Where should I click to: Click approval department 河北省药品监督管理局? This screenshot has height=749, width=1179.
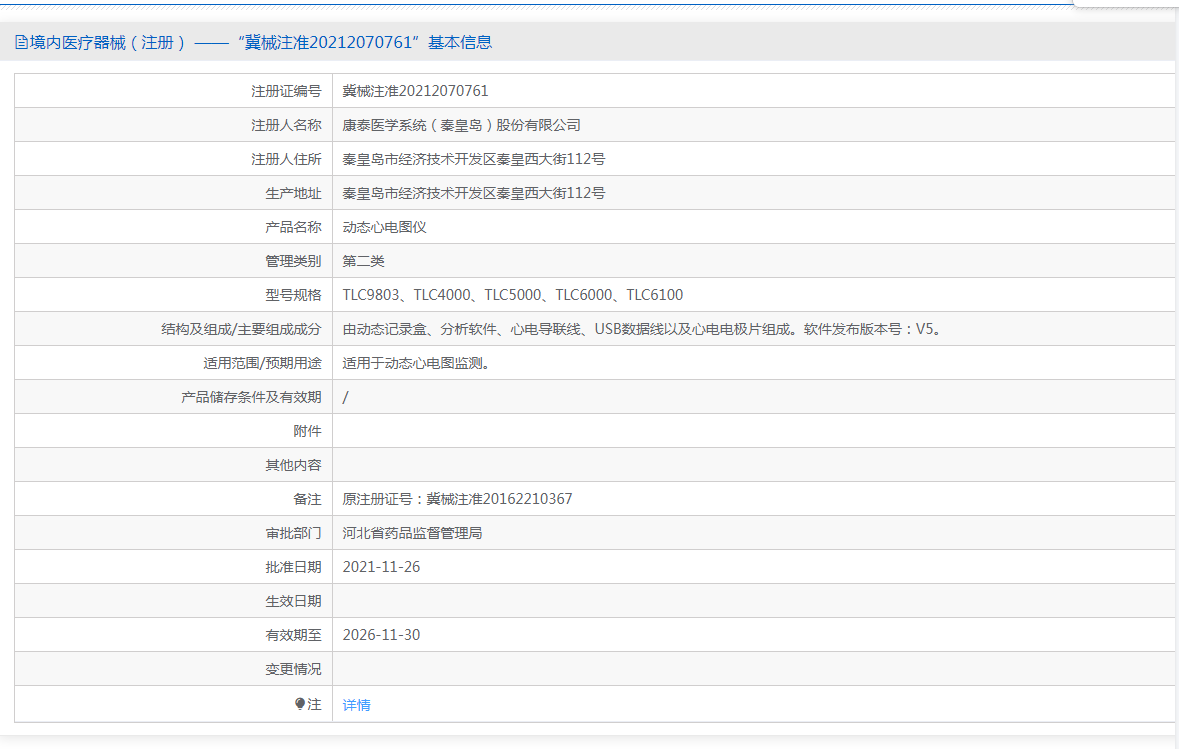click(x=412, y=533)
